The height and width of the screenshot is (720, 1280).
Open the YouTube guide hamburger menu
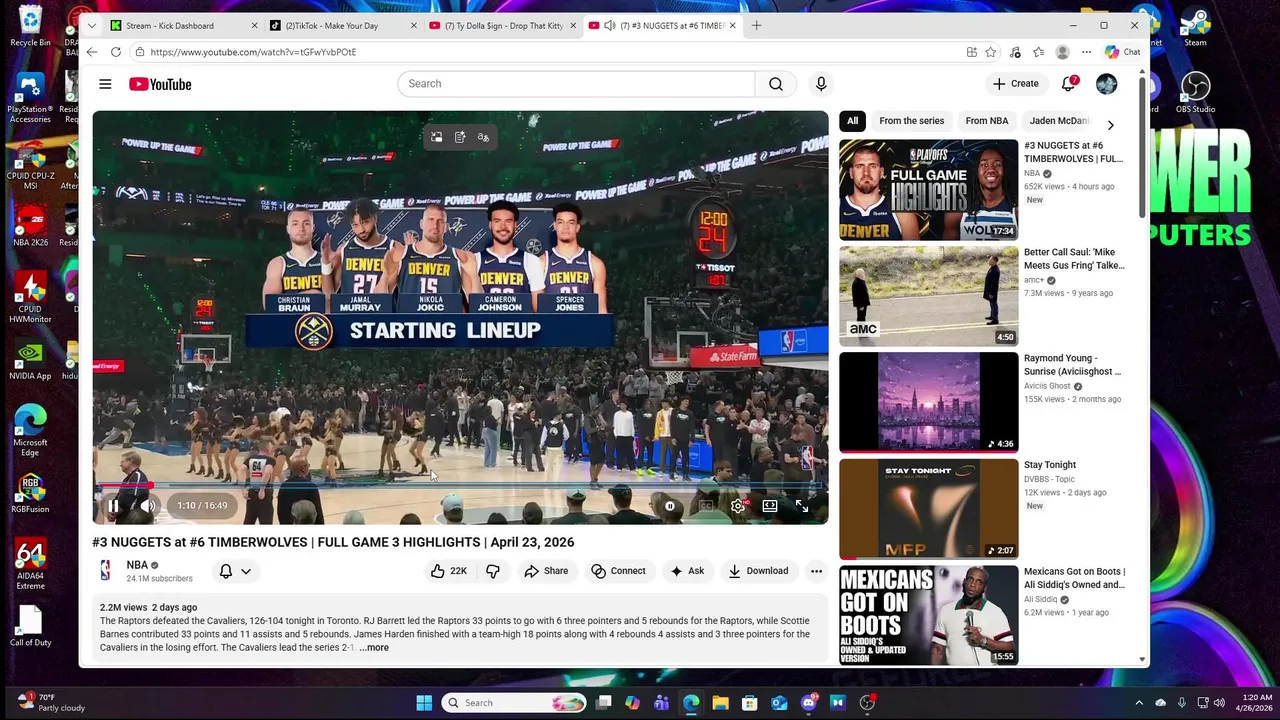[105, 84]
